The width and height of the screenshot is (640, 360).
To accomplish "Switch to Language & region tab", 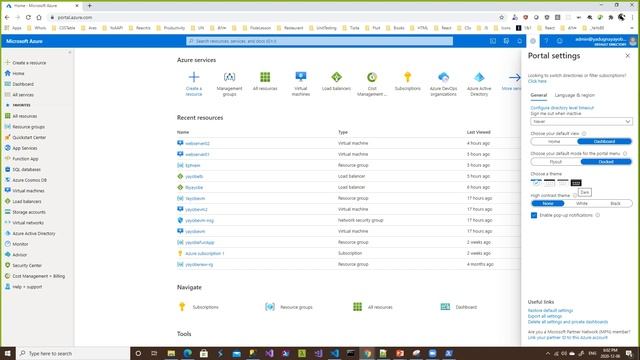I will 575,95.
